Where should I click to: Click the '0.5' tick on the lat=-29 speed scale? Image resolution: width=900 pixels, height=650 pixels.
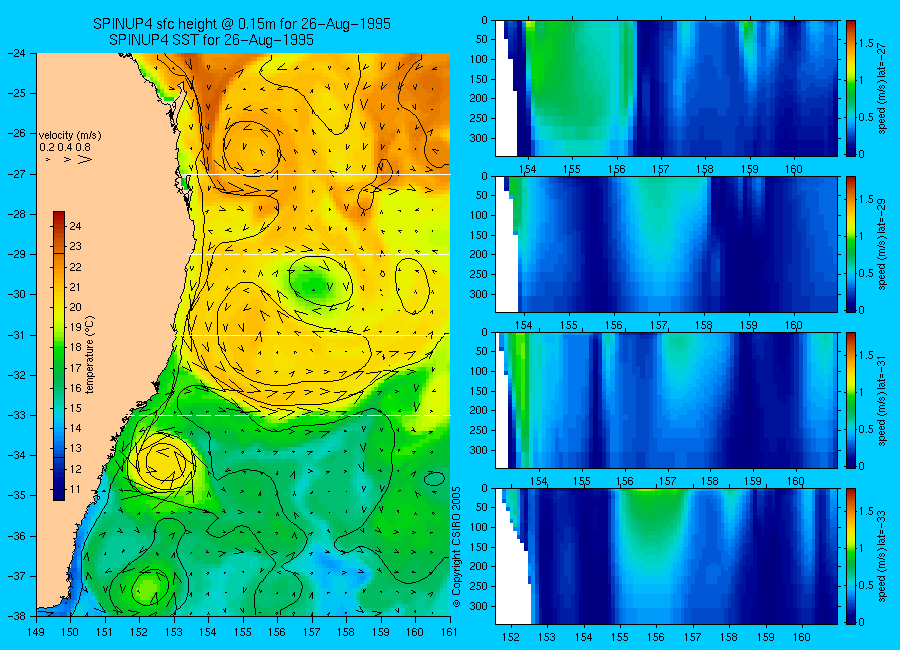pyautogui.click(x=866, y=273)
